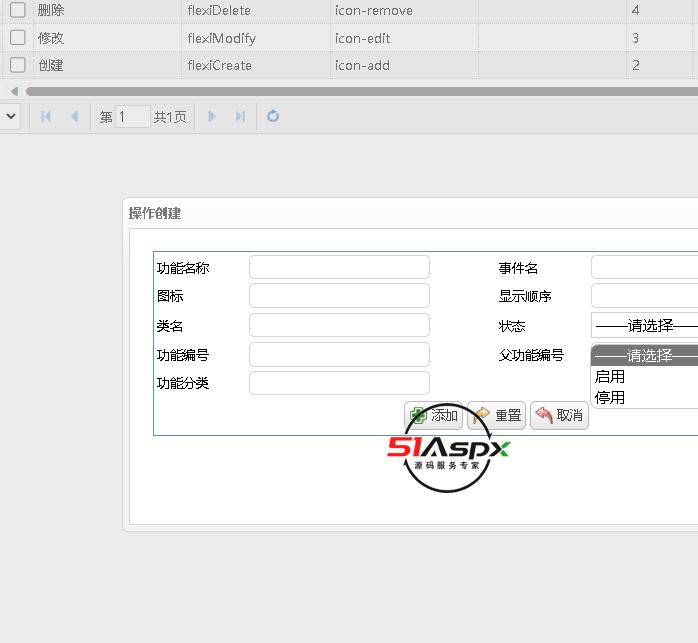The height and width of the screenshot is (643, 698).
Task: Jump to last page in pagination bar
Action: 240,116
